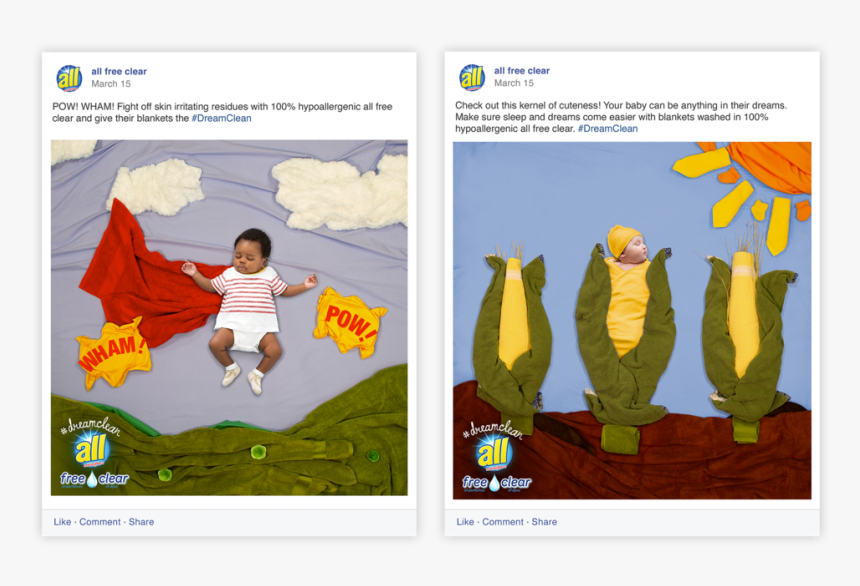Viewport: 860px width, 586px height.
Task: Click the all free clear logo in corn photo
Action: coord(497,456)
